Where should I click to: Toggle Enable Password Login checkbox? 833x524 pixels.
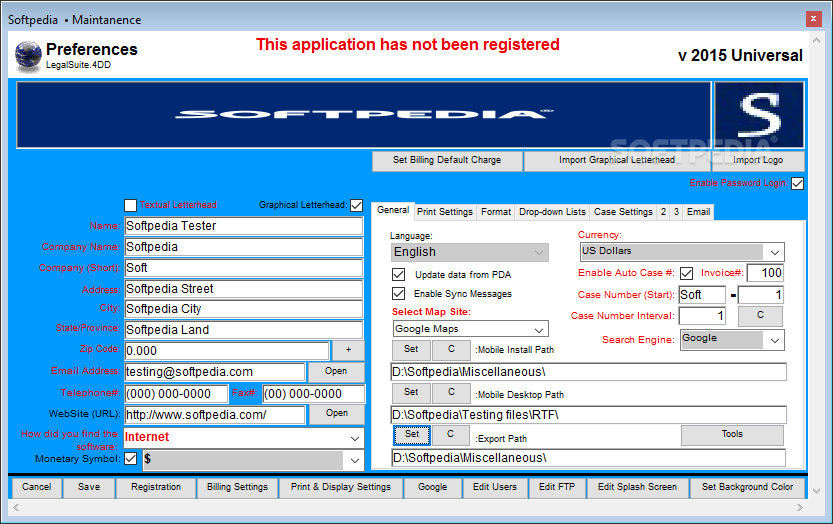coord(797,183)
